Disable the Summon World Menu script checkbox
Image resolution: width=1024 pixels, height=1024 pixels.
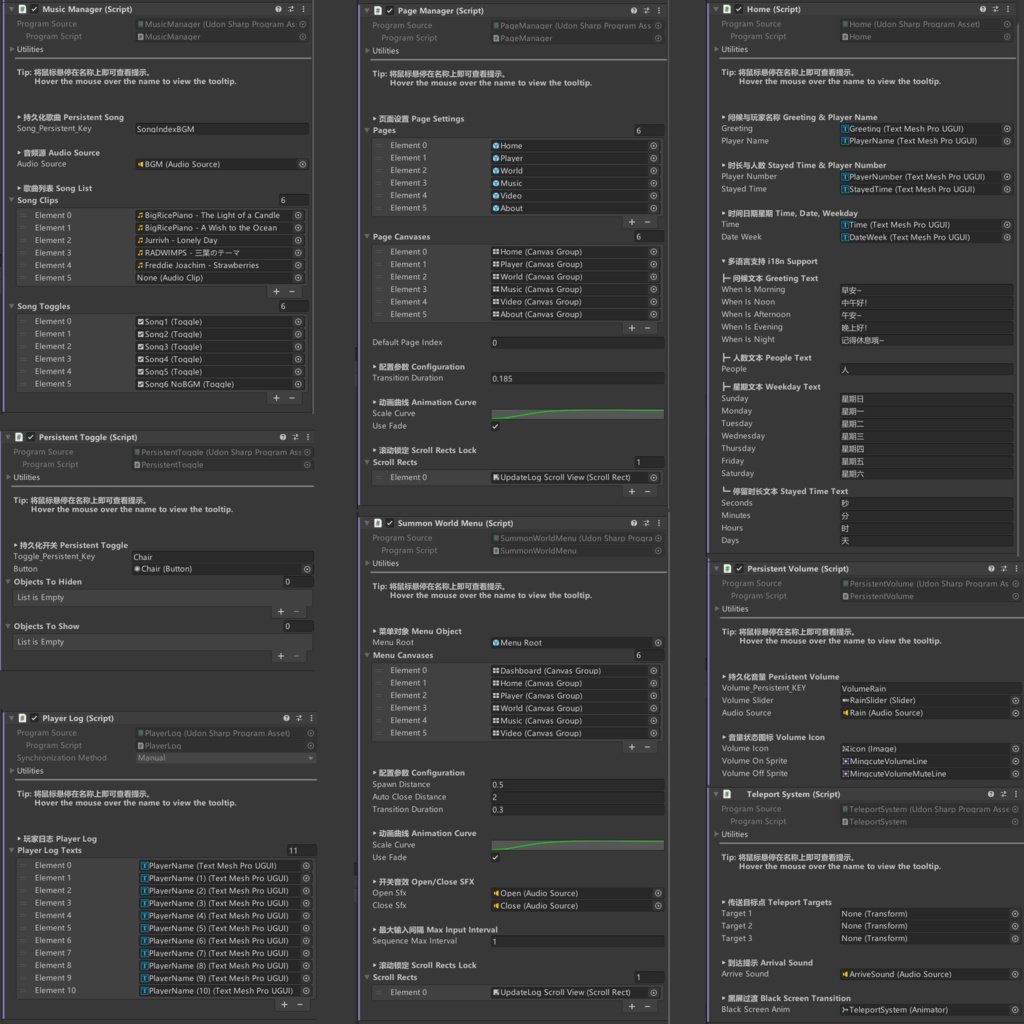[x=390, y=523]
